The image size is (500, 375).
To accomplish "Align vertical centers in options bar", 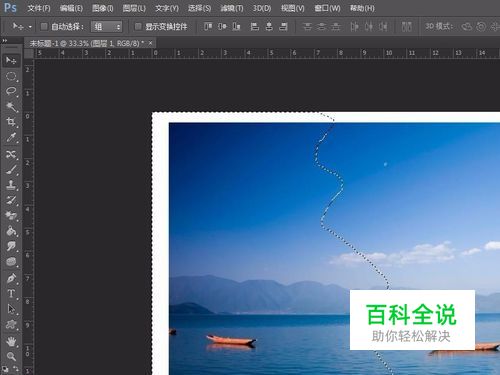I will click(x=222, y=26).
